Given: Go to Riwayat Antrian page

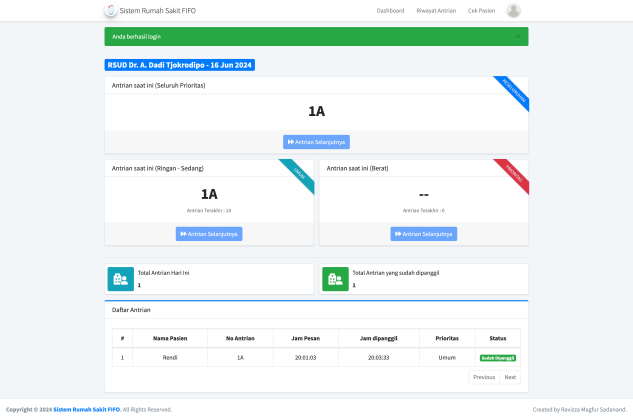Looking at the screenshot, I should point(436,11).
